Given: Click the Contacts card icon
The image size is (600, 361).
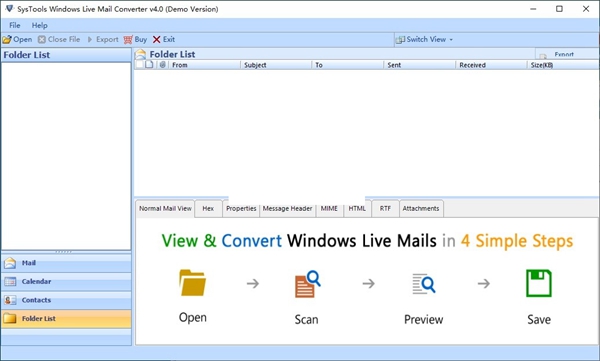Looking at the screenshot, I should click(10, 300).
